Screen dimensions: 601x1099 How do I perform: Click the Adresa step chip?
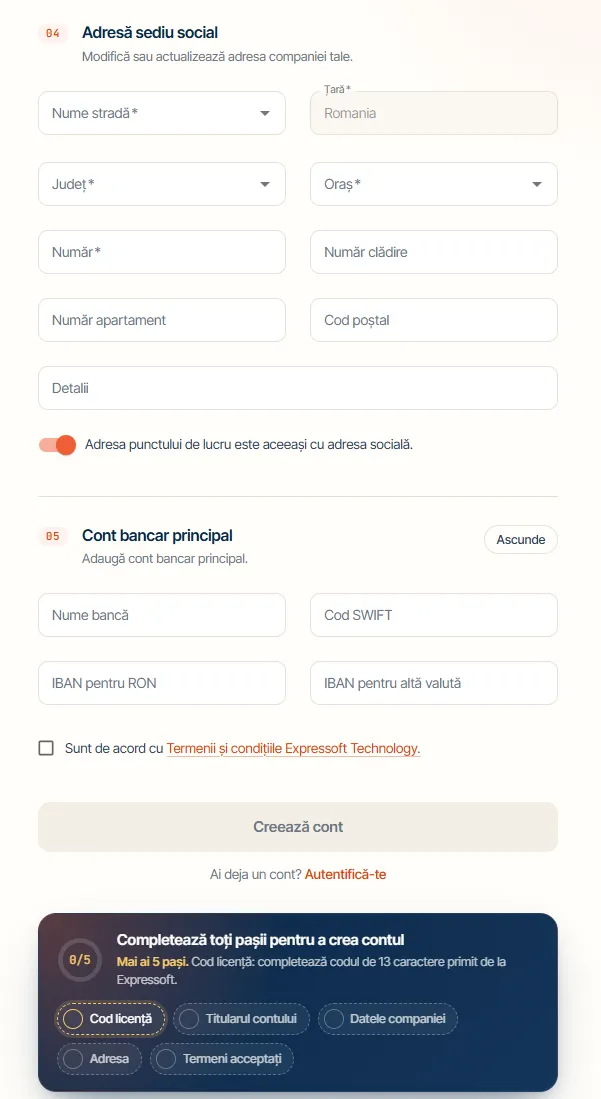tap(99, 1058)
